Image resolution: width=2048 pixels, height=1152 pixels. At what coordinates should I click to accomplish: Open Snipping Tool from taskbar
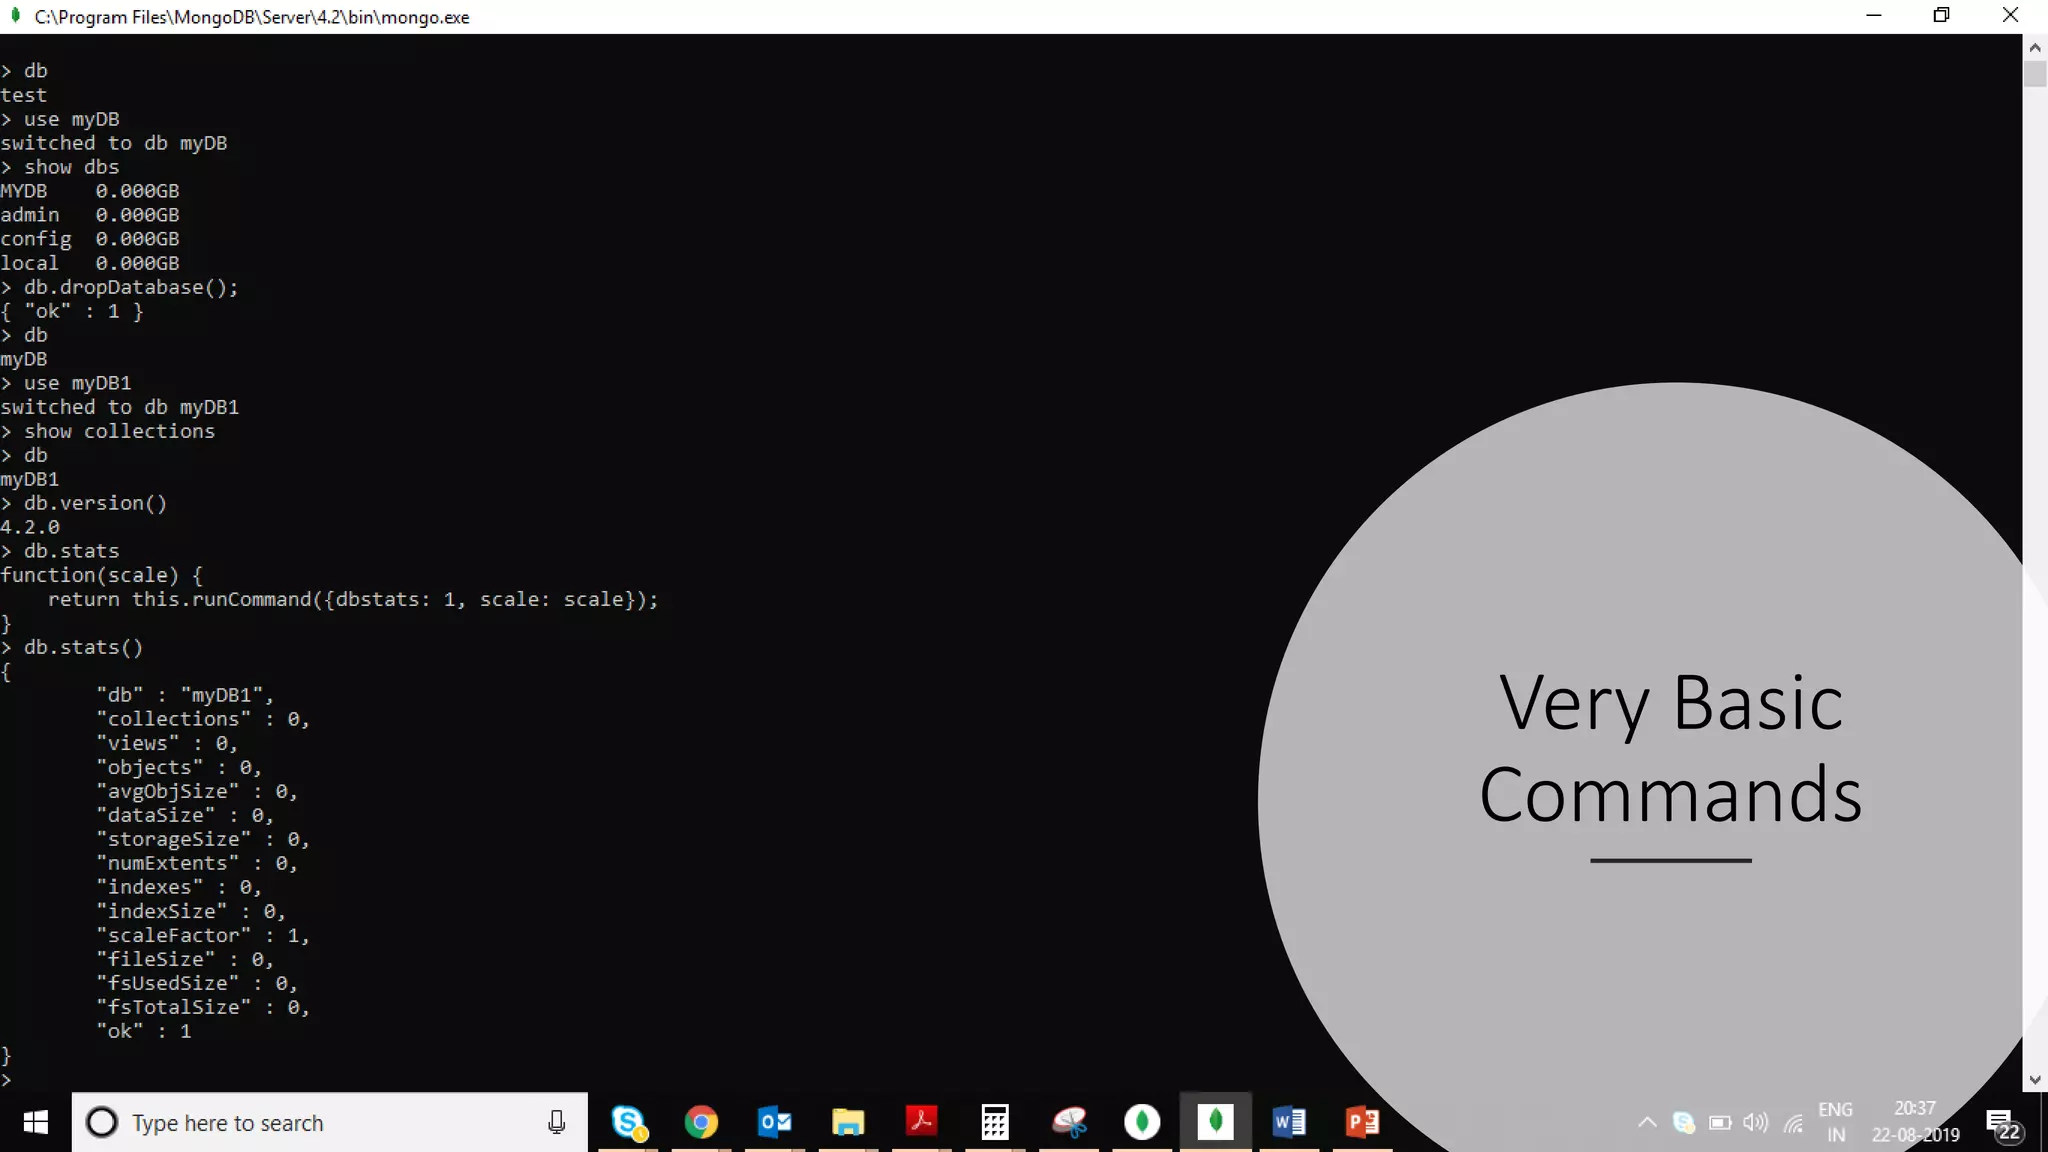(x=1069, y=1122)
